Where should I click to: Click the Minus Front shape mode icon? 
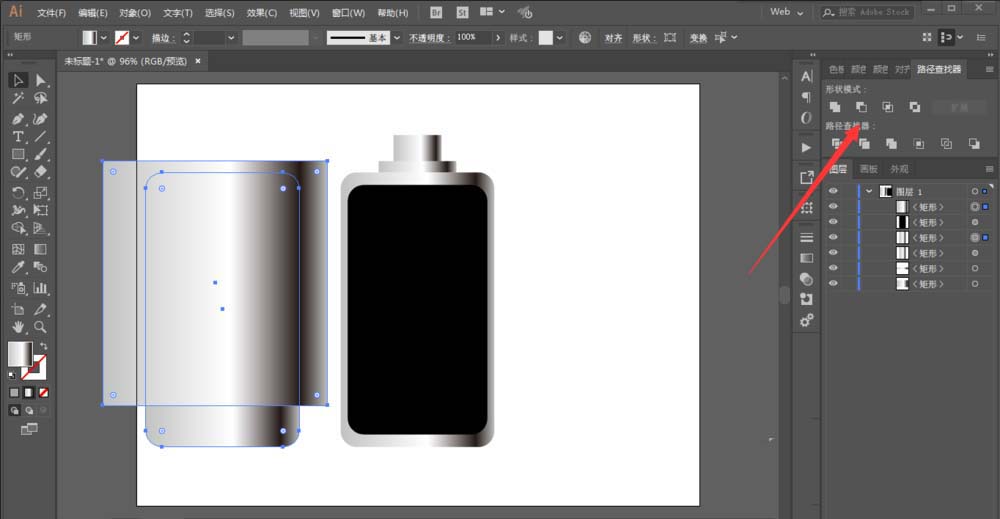click(861, 107)
